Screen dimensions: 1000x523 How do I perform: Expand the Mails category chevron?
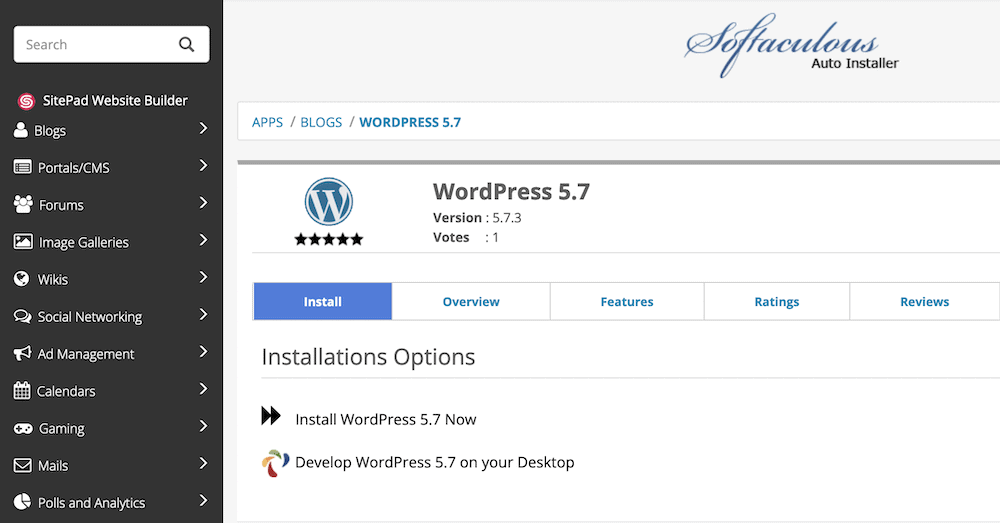pos(203,463)
